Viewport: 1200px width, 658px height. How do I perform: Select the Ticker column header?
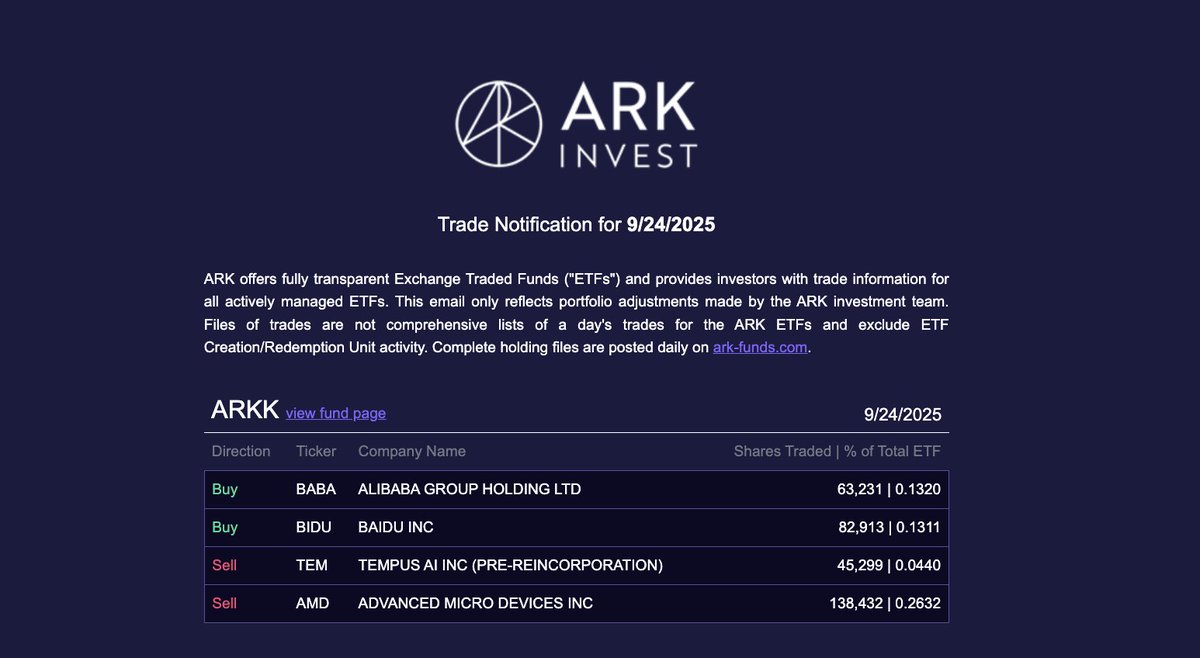tap(316, 451)
